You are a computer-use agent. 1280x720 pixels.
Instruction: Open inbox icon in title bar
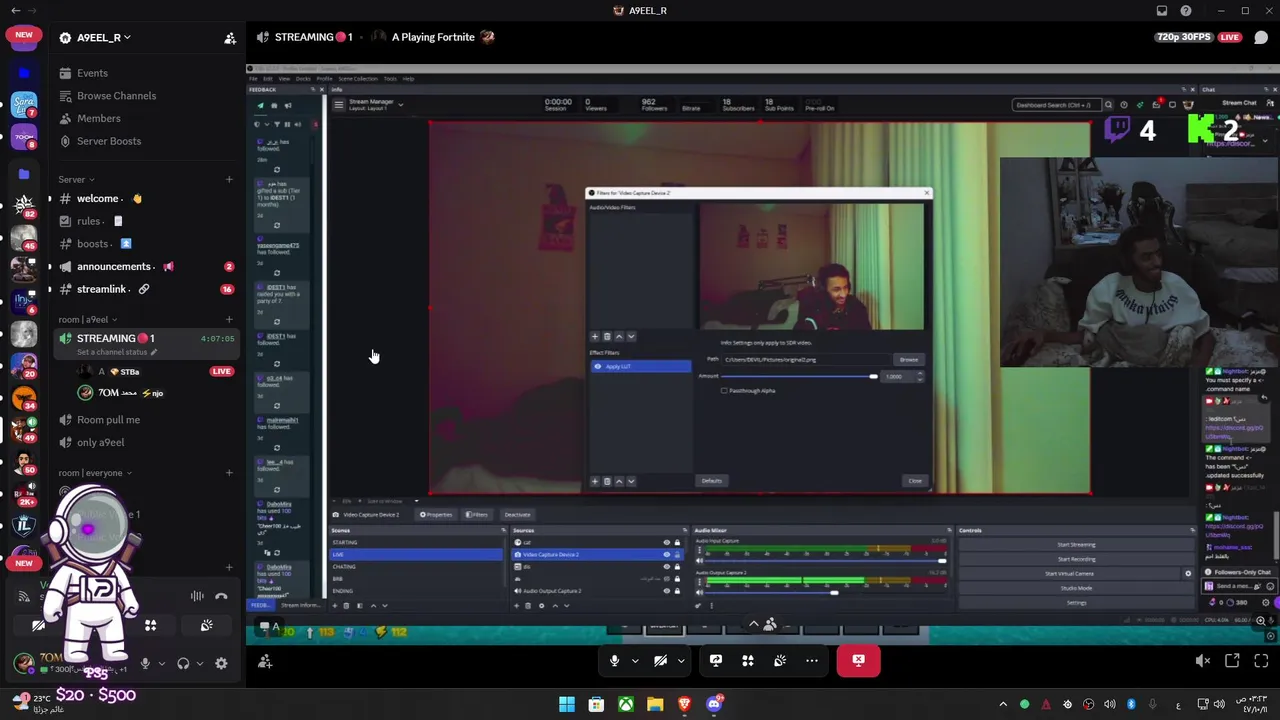[1162, 11]
